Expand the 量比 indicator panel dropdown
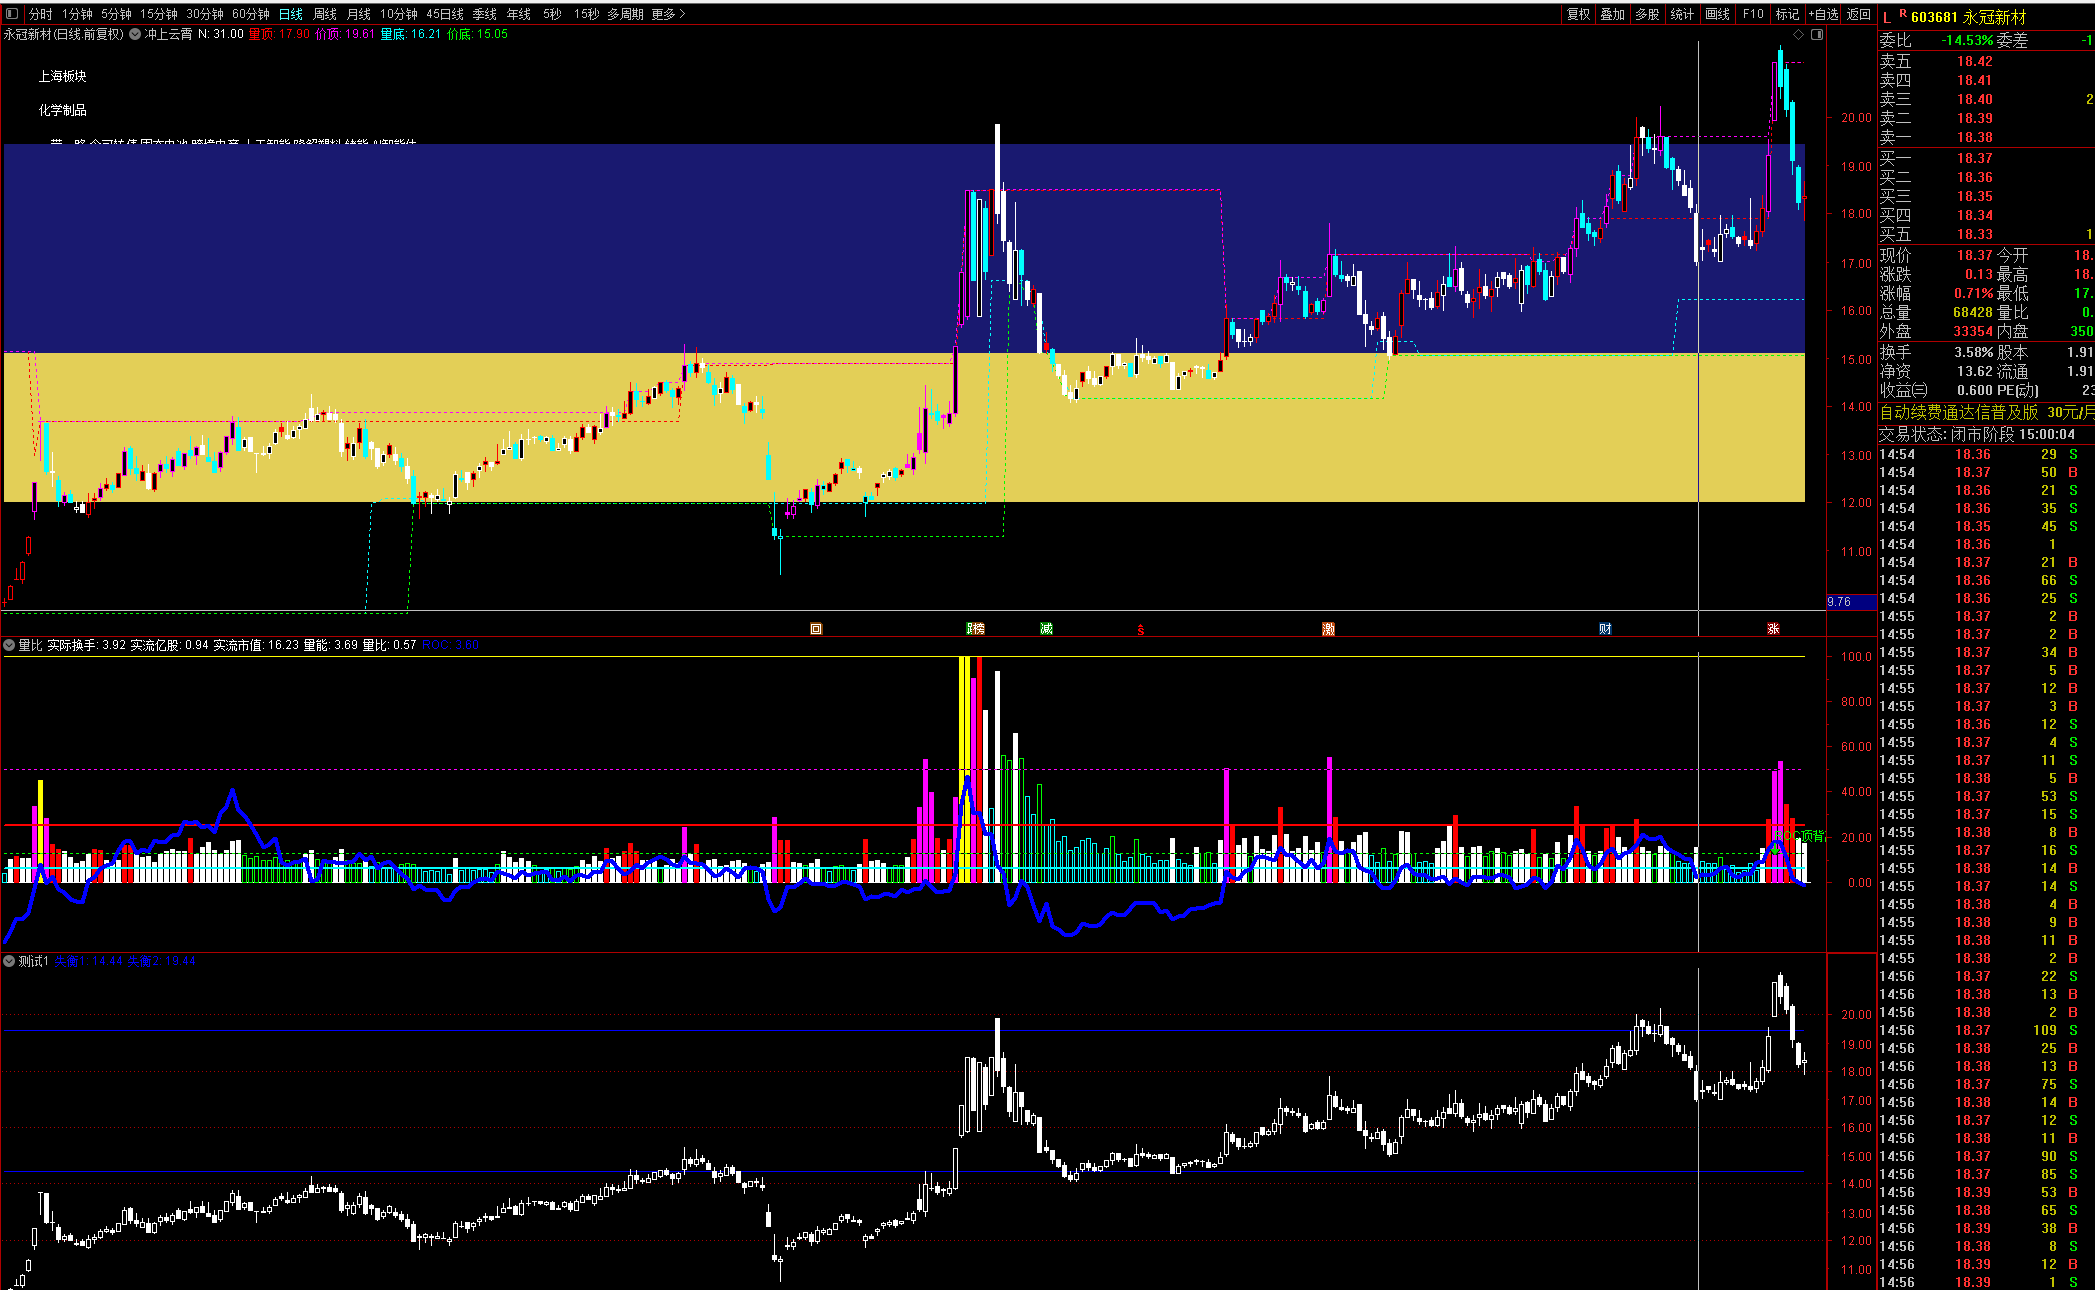The width and height of the screenshot is (2095, 1290). (x=9, y=645)
